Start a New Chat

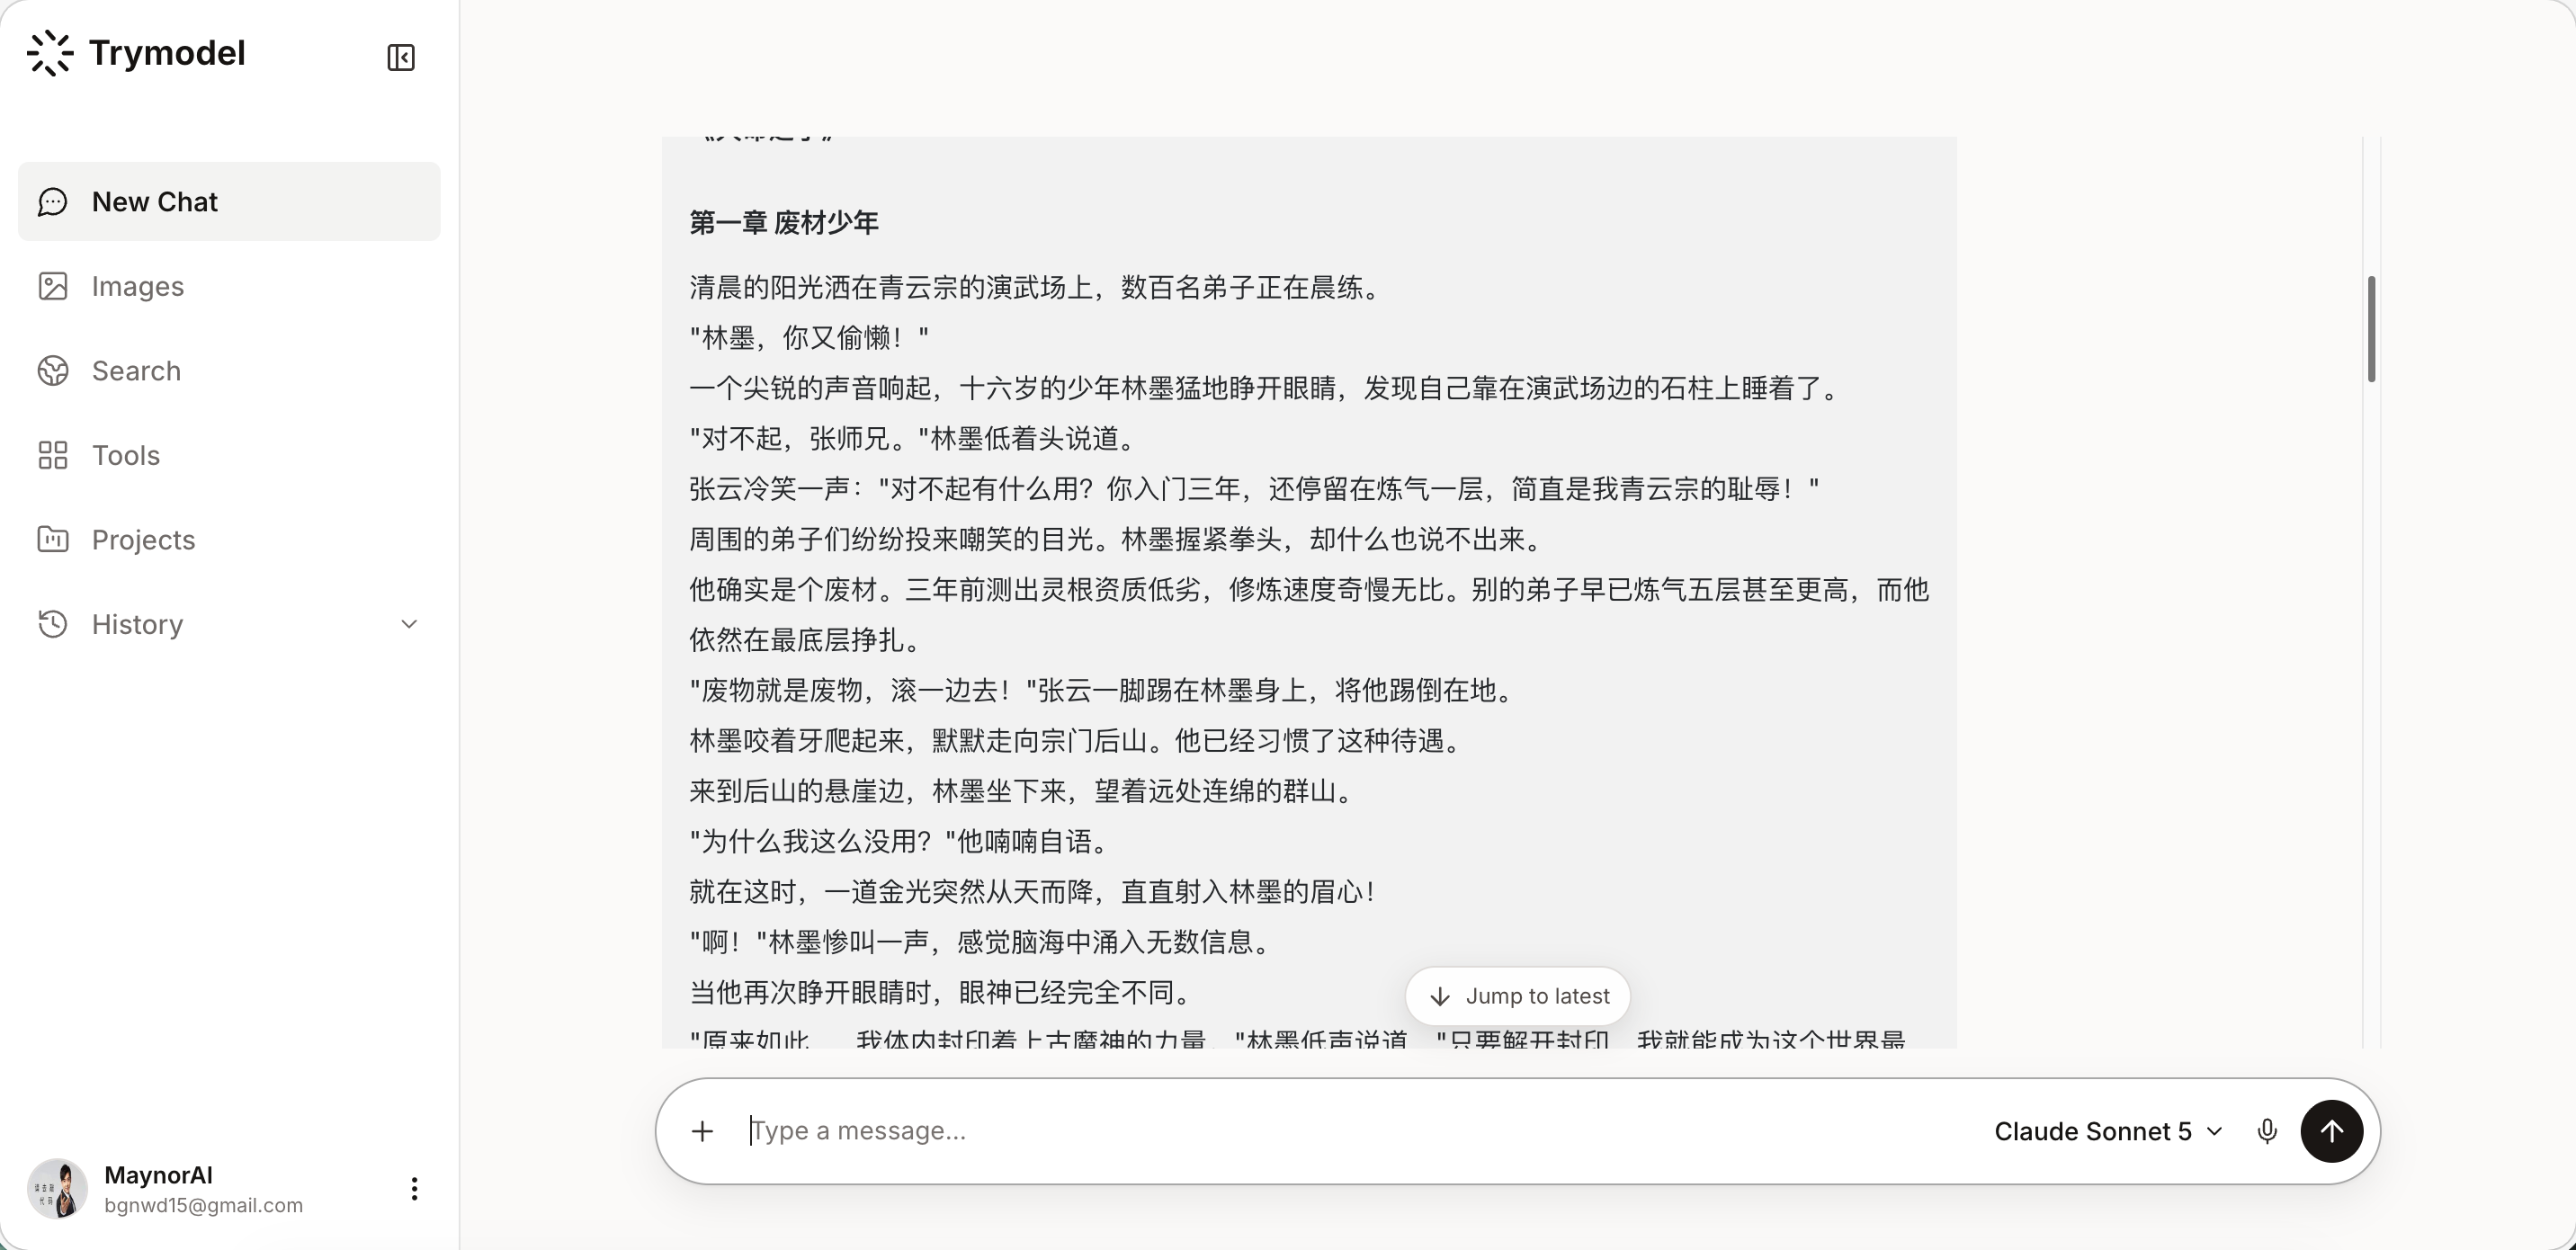[229, 202]
